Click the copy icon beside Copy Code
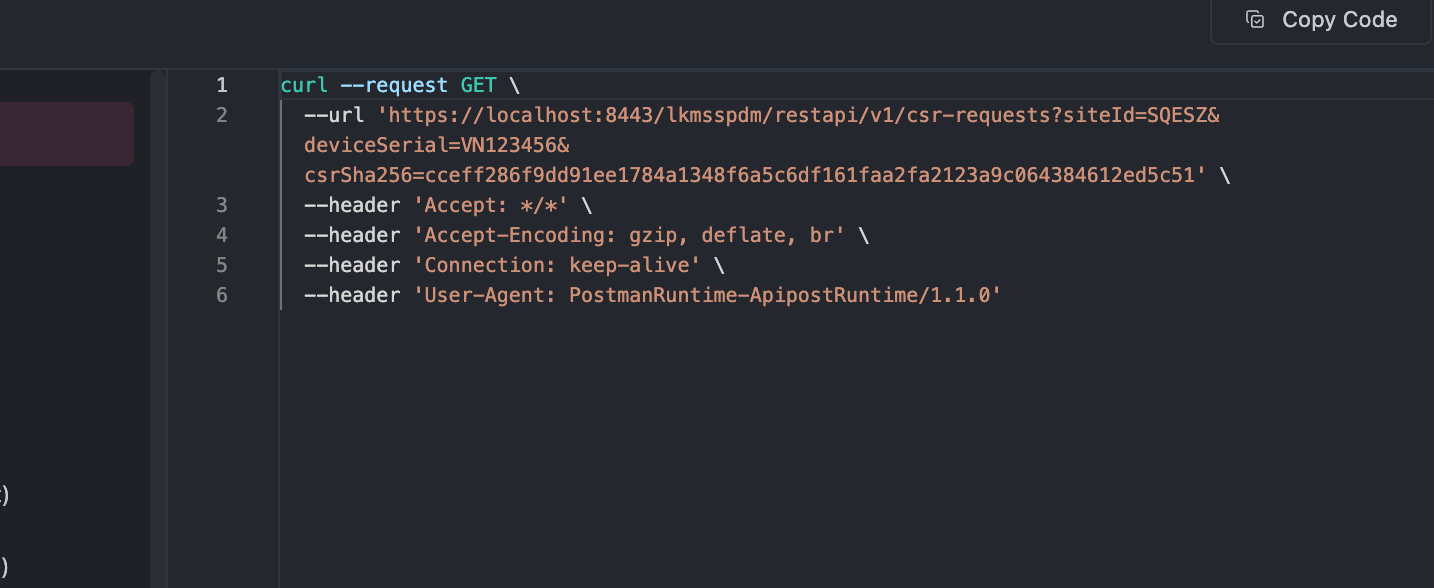The width and height of the screenshot is (1434, 588). pyautogui.click(x=1255, y=19)
